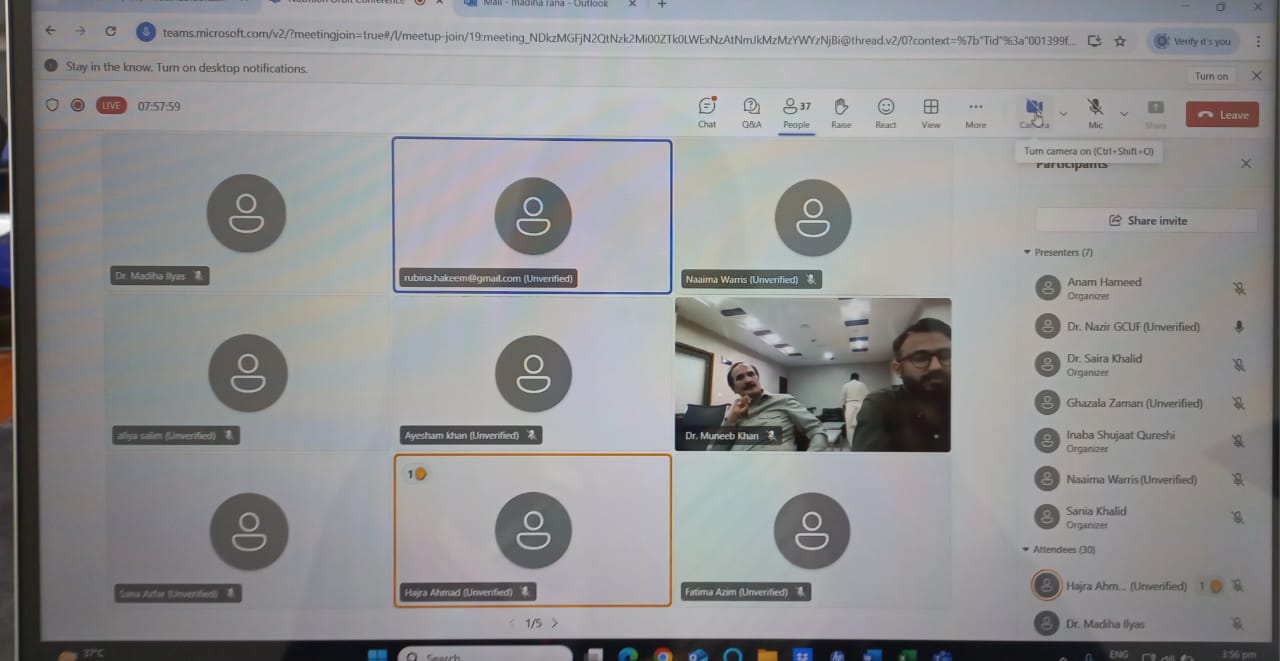Open the React emoji menu
This screenshot has height=661, width=1280.
pyautogui.click(x=885, y=112)
